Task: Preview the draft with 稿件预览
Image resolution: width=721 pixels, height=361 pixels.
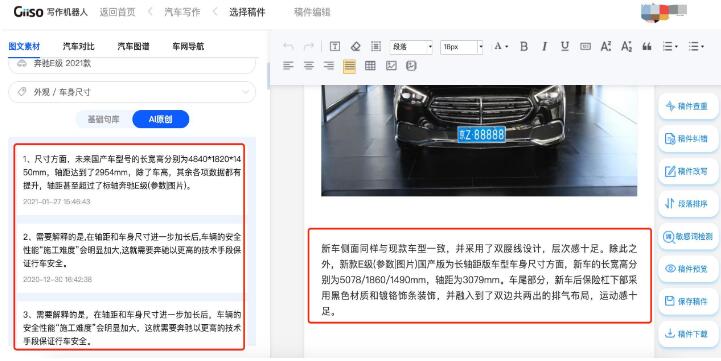Action: tap(688, 269)
